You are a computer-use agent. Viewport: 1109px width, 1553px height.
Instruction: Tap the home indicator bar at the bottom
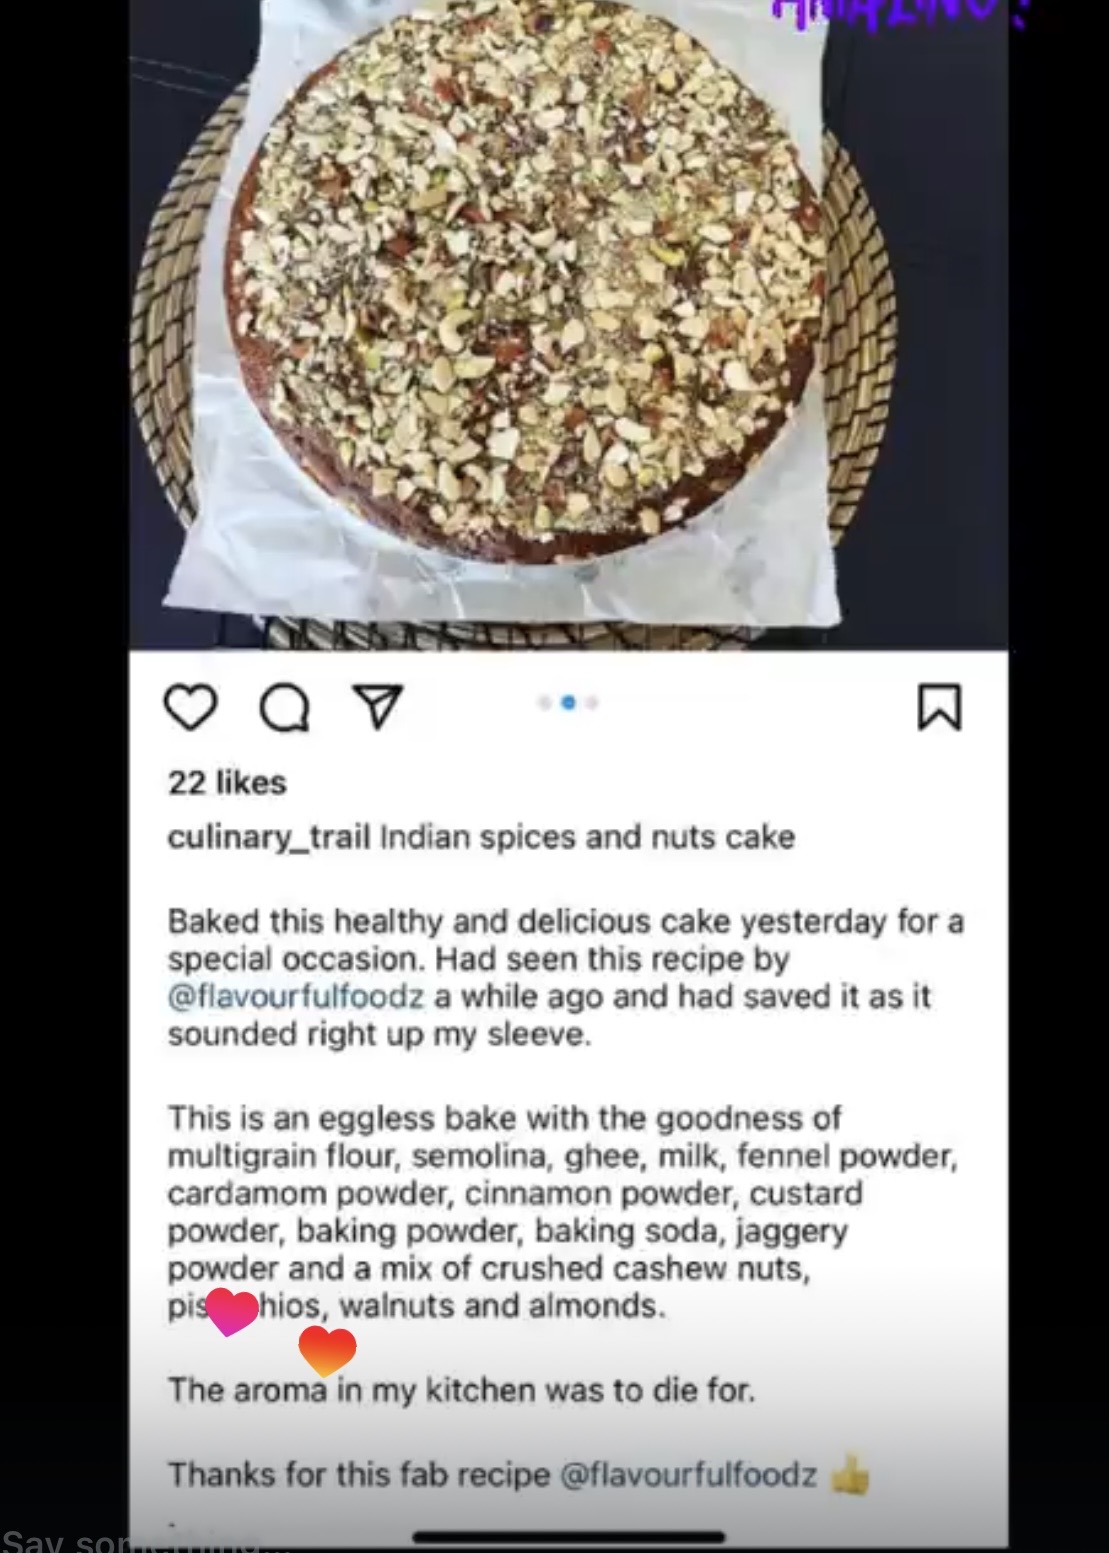(x=569, y=1537)
